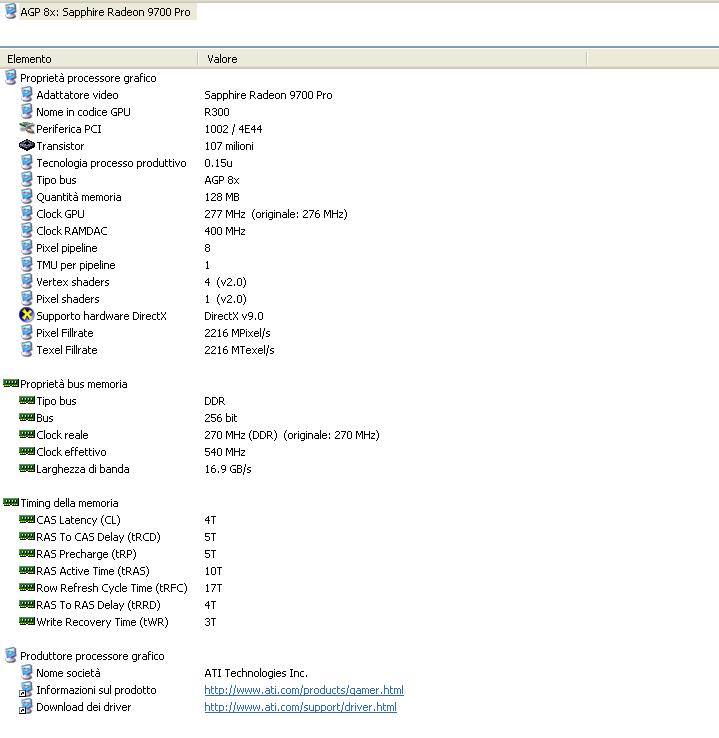Click the 16.9 GB/s bandwidth value
This screenshot has width=719, height=738.
(x=228, y=469)
